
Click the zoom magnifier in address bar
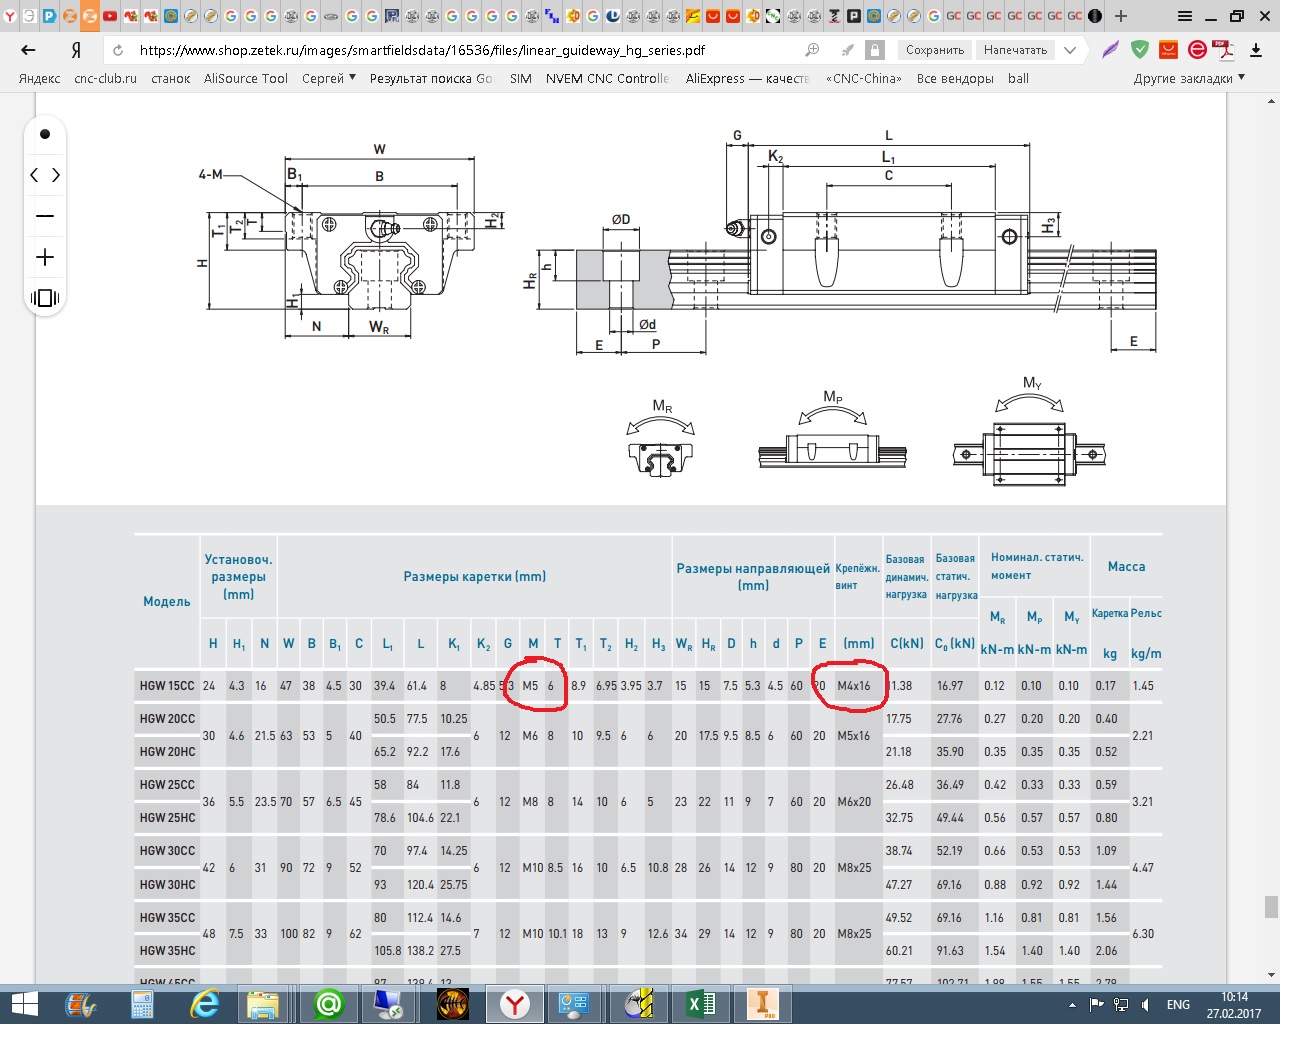[813, 50]
